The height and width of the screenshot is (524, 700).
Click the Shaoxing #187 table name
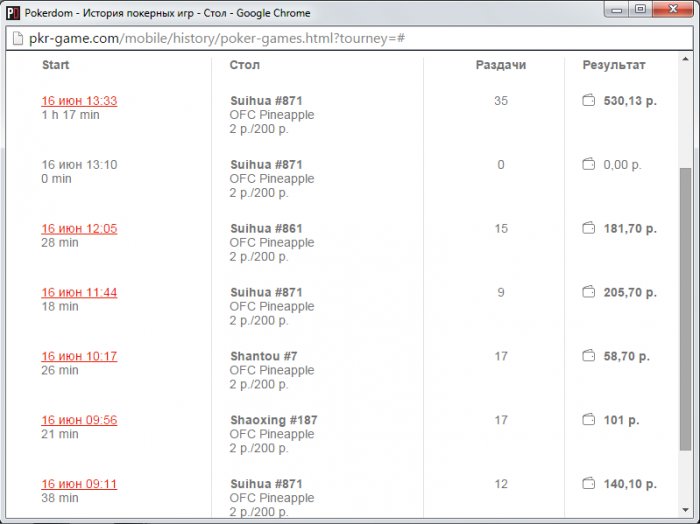coord(274,420)
